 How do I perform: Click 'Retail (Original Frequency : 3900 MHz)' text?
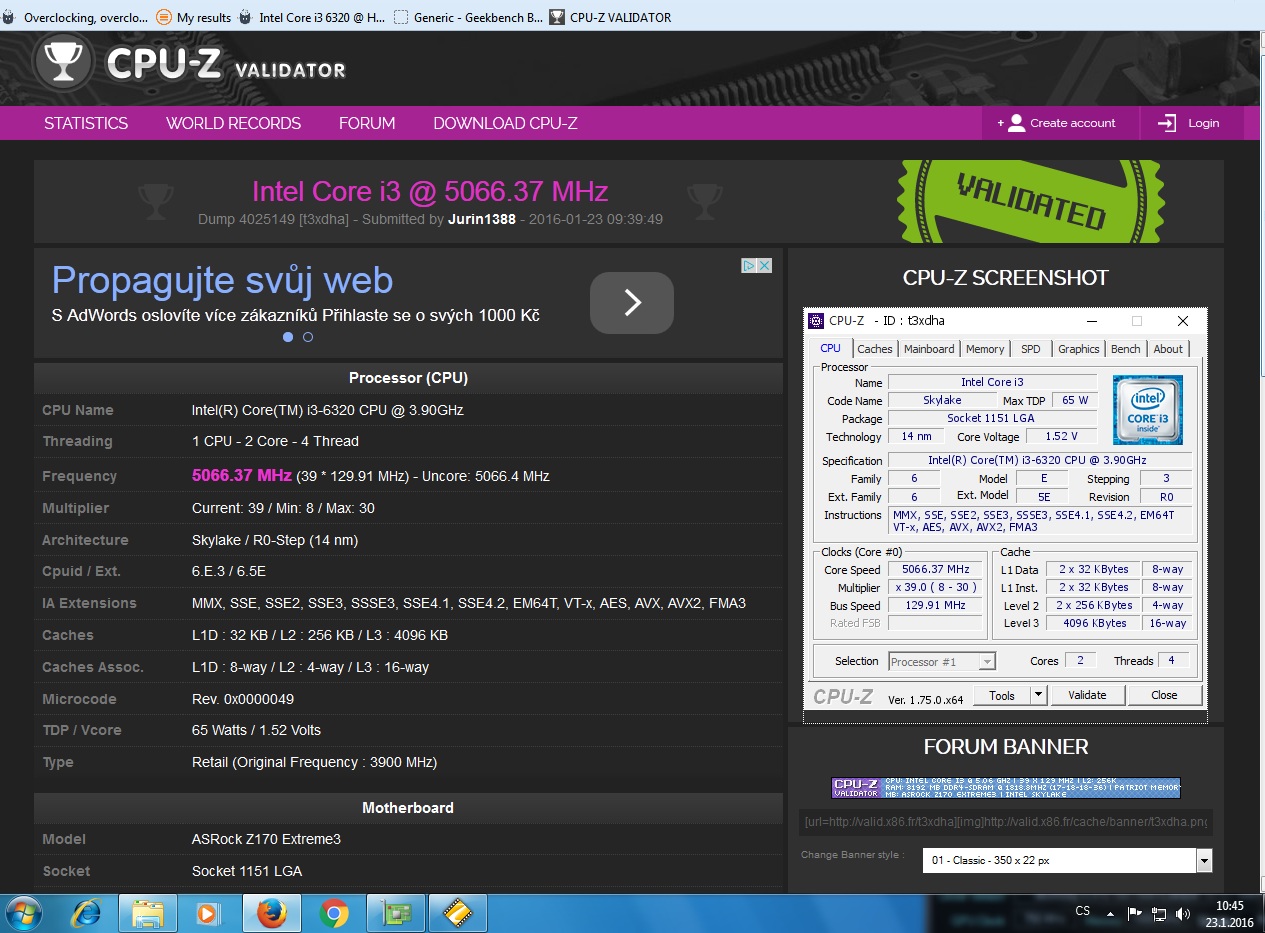(x=314, y=762)
